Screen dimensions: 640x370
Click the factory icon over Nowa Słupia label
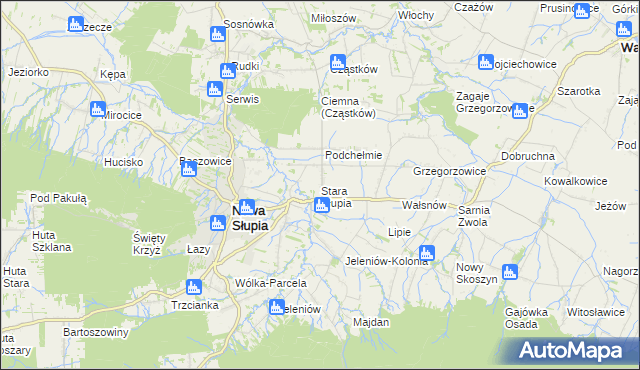pyautogui.click(x=247, y=207)
